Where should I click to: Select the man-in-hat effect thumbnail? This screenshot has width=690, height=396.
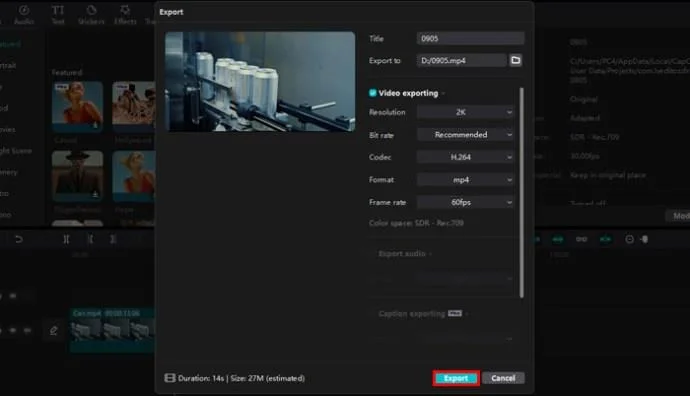(x=77, y=176)
